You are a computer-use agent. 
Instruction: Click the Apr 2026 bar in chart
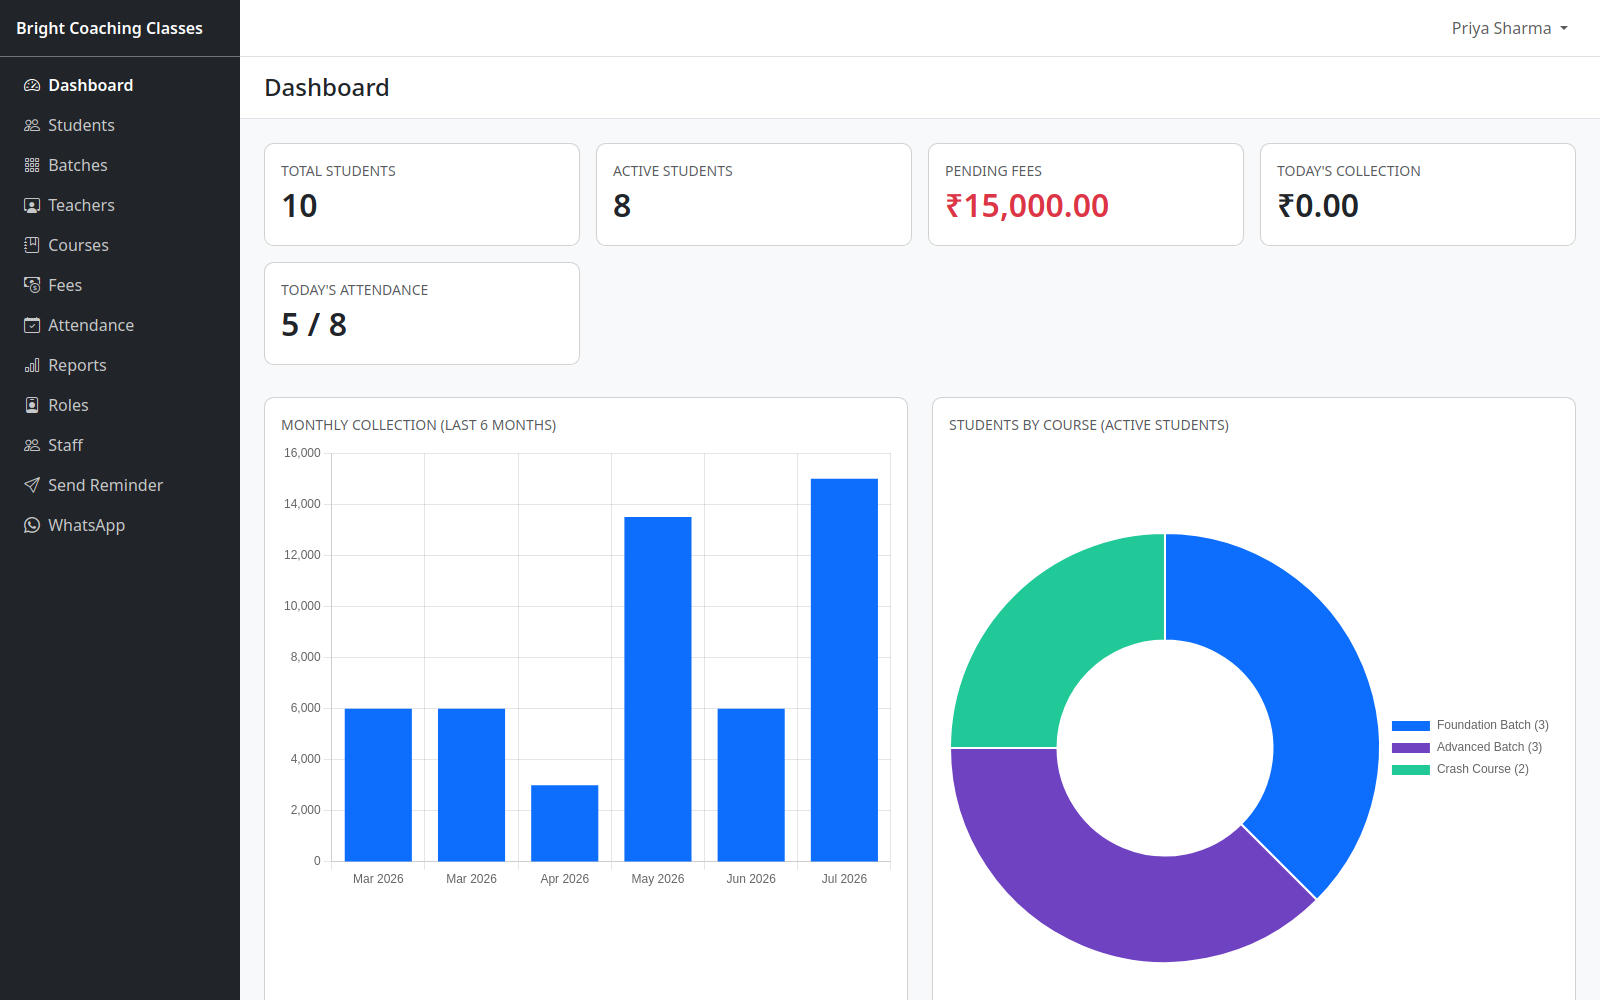pyautogui.click(x=565, y=823)
